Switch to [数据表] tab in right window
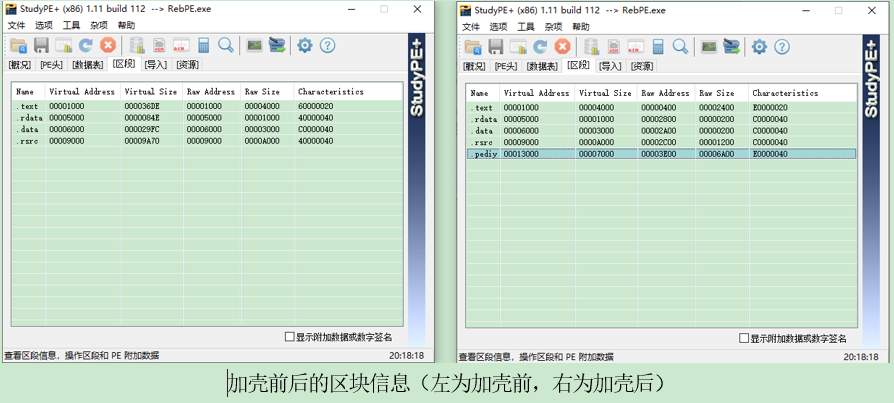 click(542, 66)
